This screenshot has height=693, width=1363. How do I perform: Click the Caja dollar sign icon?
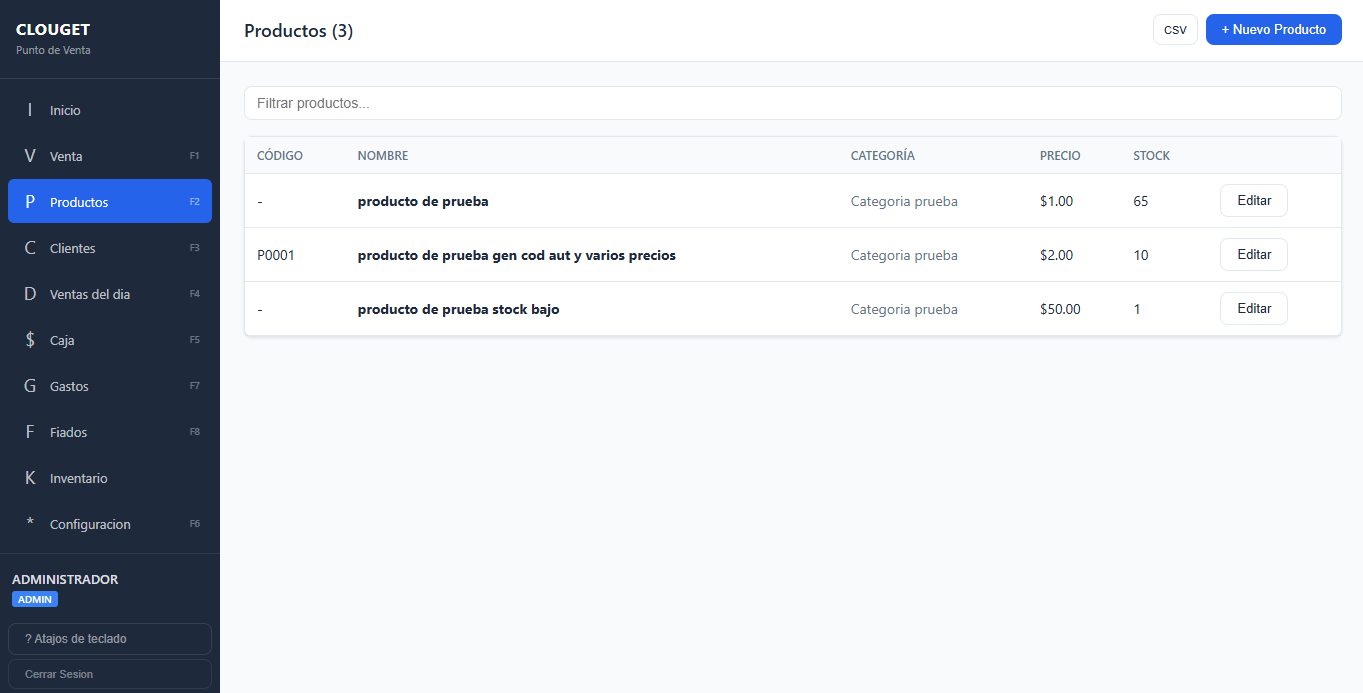coord(29,340)
